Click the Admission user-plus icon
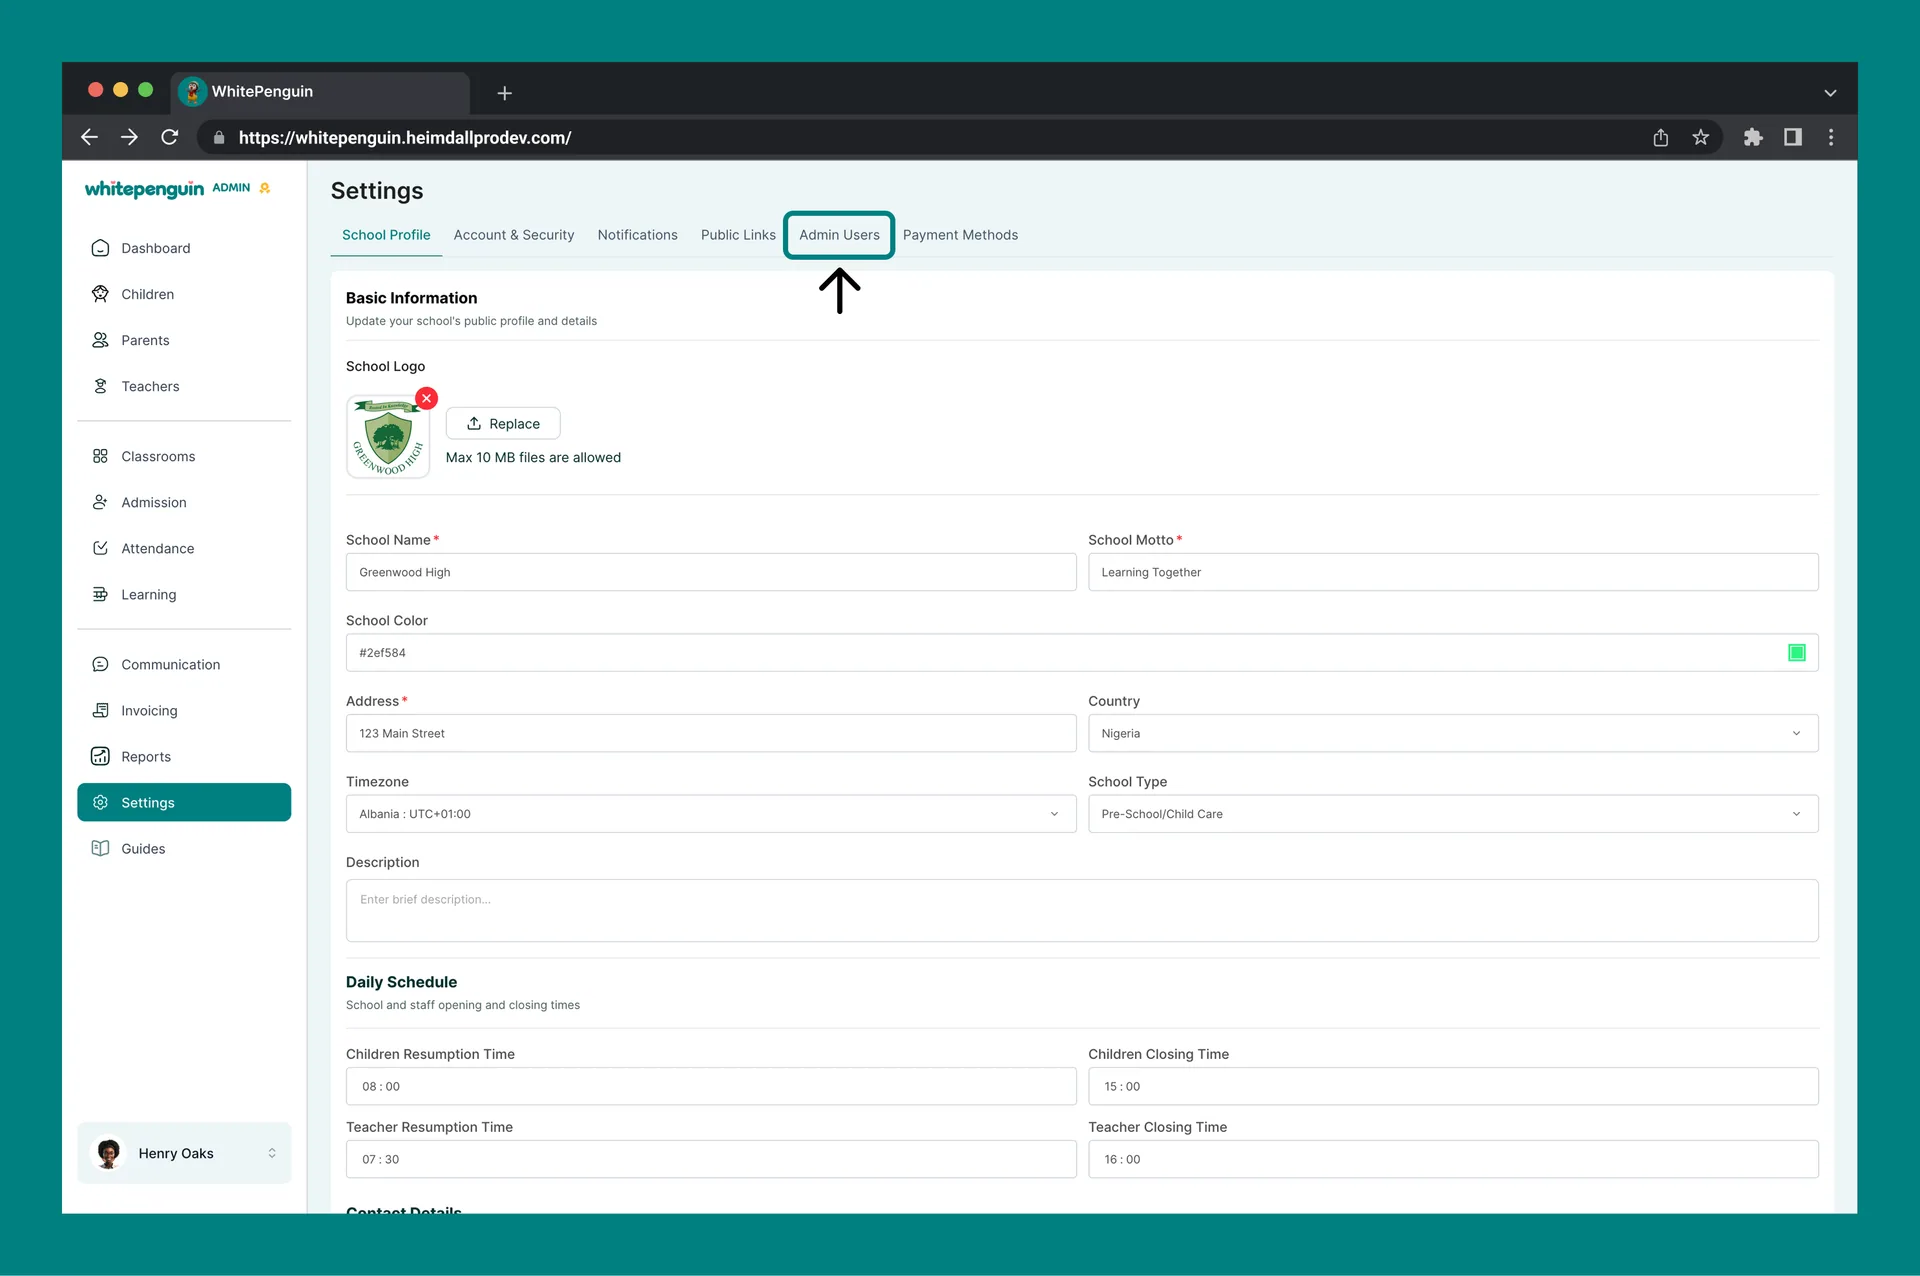The height and width of the screenshot is (1276, 1920). click(x=100, y=502)
